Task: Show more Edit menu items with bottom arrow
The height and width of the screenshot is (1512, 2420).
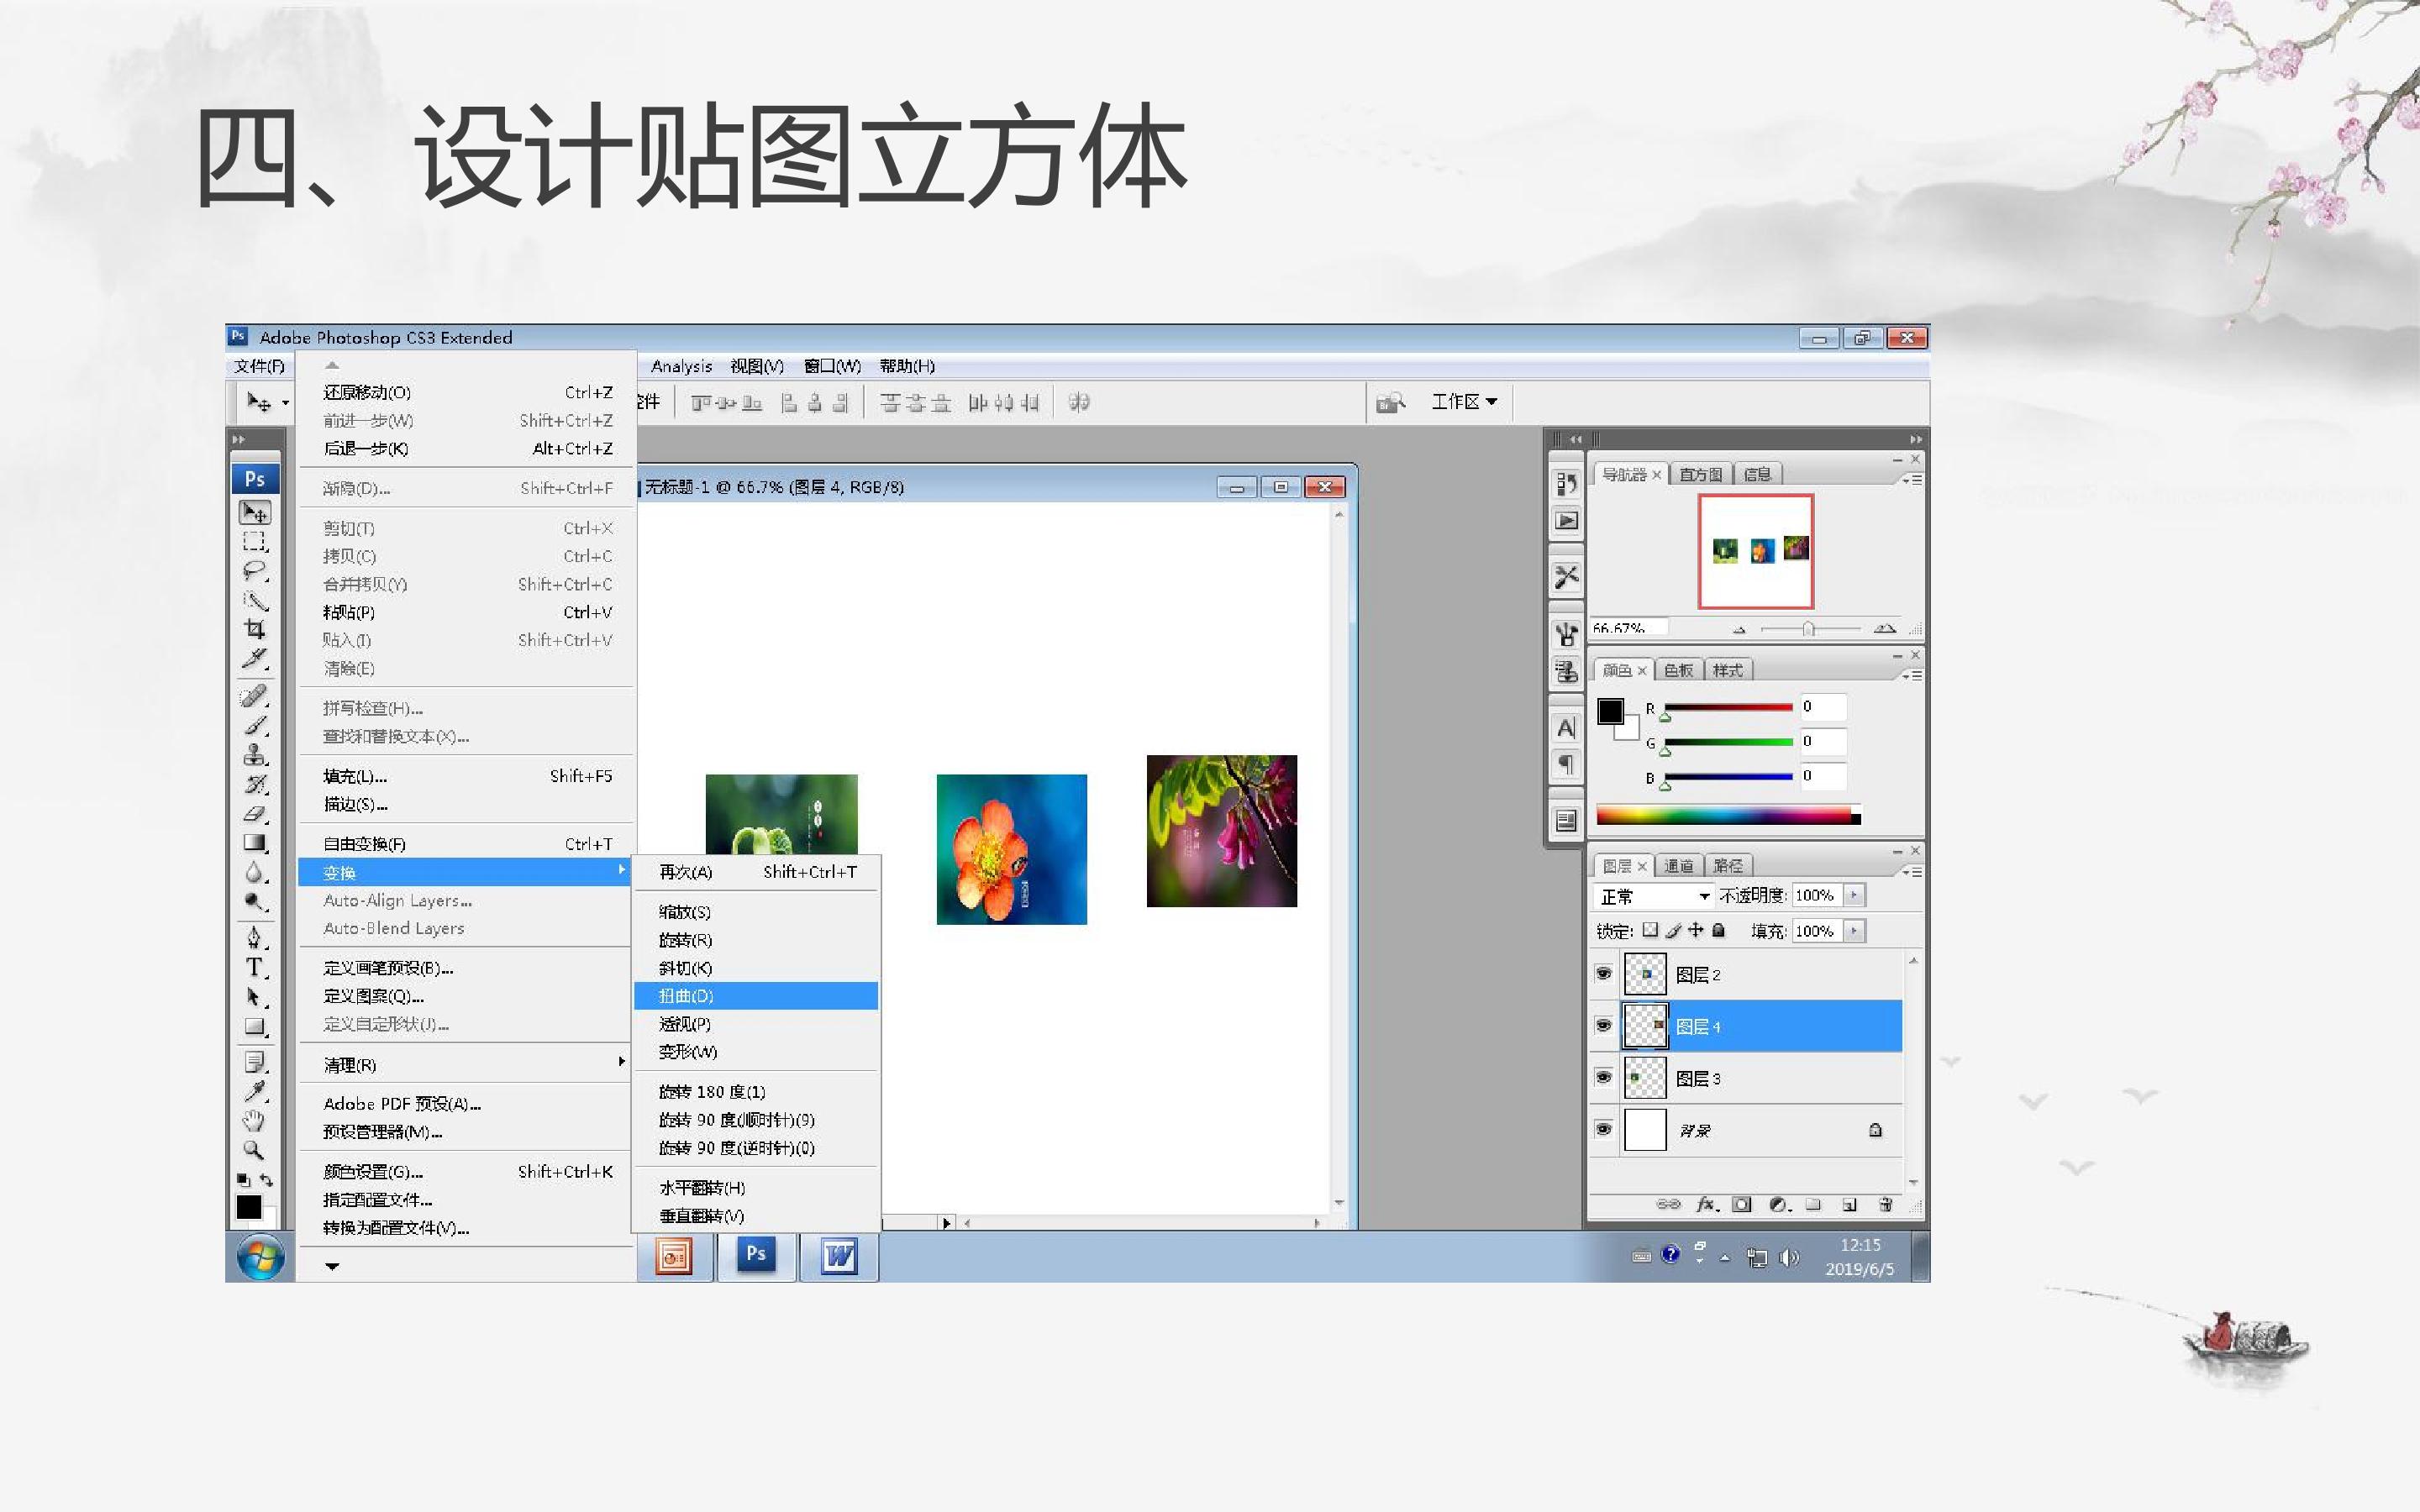Action: [332, 1266]
